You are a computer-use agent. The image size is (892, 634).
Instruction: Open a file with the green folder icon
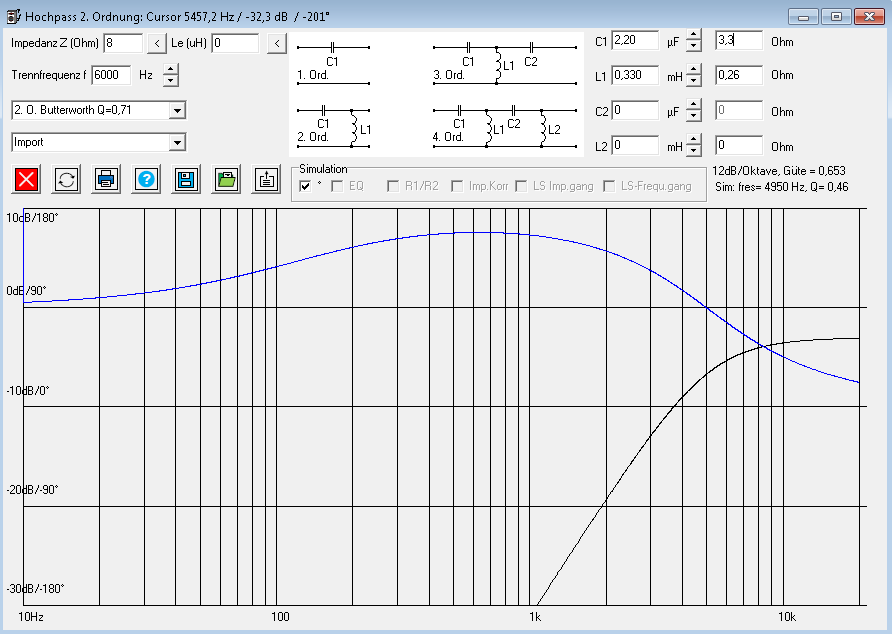(x=227, y=179)
